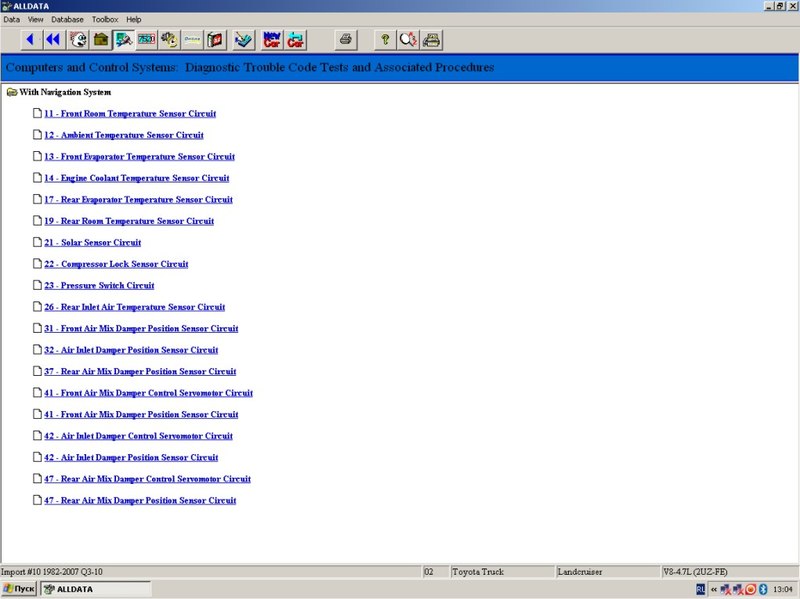
Task: Open 41 - Front Air Mix Damper Position Sensor
Action: (141, 414)
